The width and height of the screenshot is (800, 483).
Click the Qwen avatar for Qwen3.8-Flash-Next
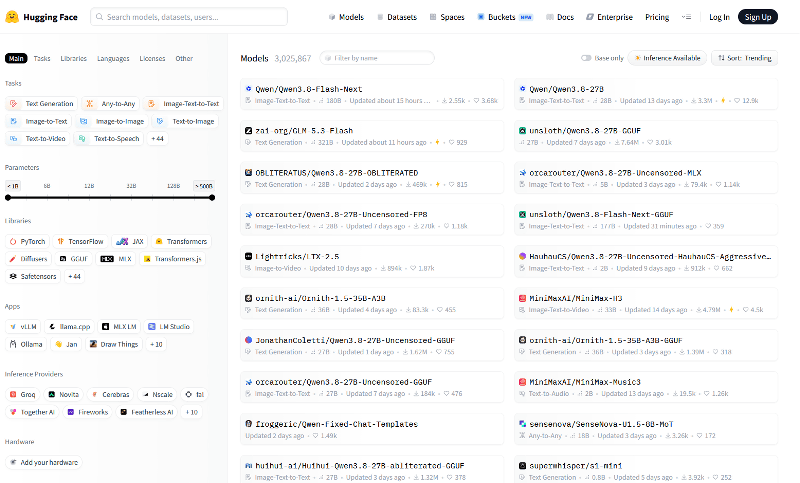coord(248,89)
